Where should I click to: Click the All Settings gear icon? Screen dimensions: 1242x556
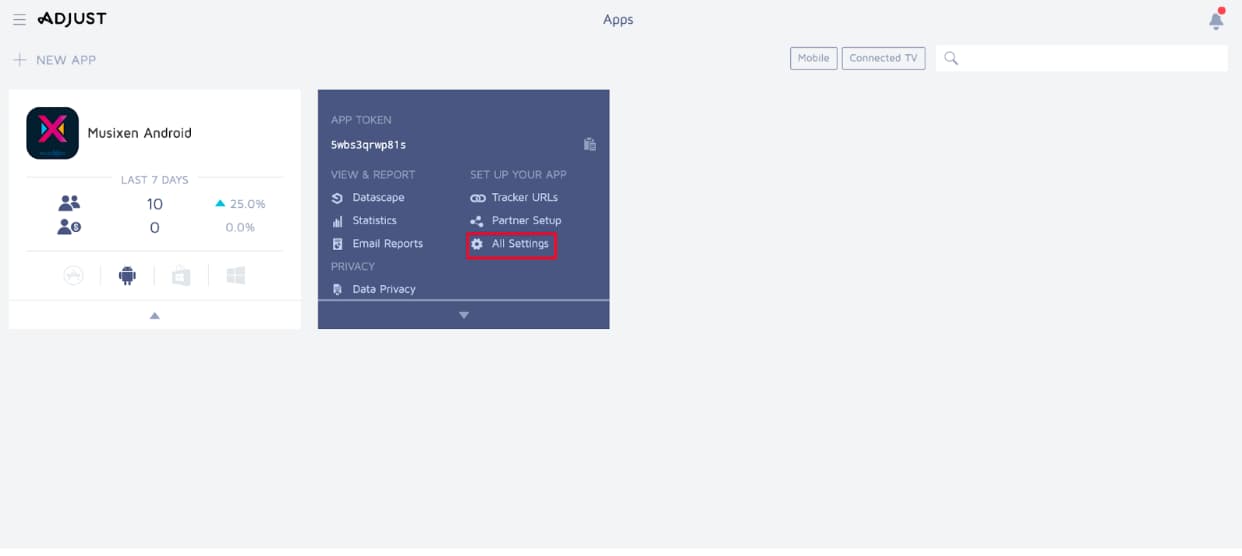click(477, 244)
